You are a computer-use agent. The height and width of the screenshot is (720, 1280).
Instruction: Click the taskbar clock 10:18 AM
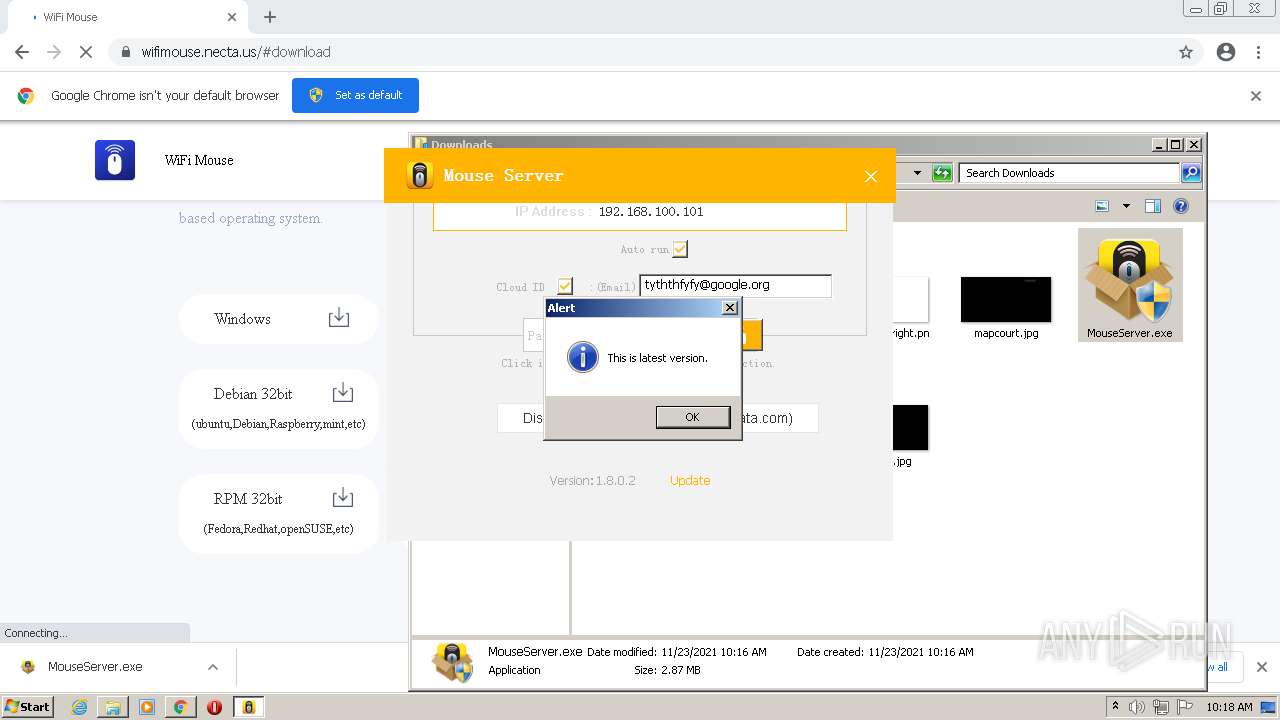pyautogui.click(x=1229, y=707)
